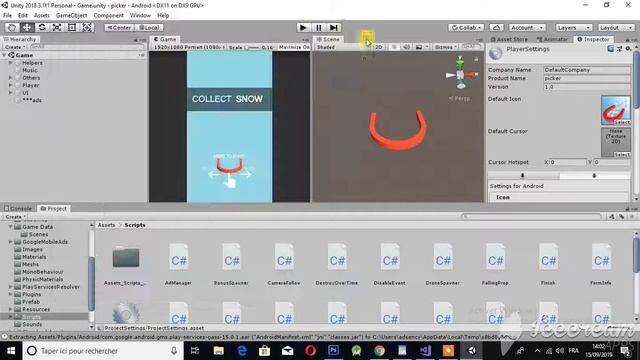Select Finish script file
This screenshot has height=360, width=640.
coord(548,263)
